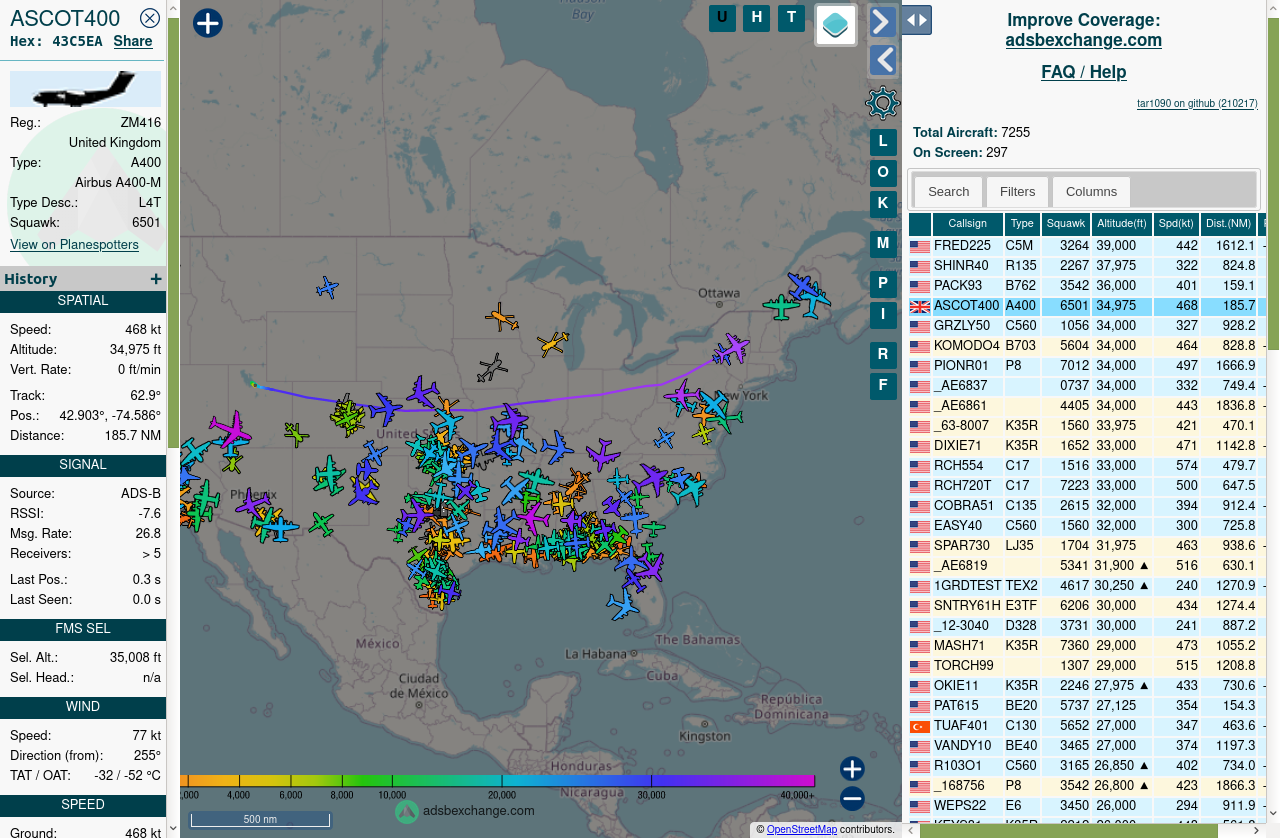
Task: Click the black outlined aircraft icon
Action: tap(491, 367)
